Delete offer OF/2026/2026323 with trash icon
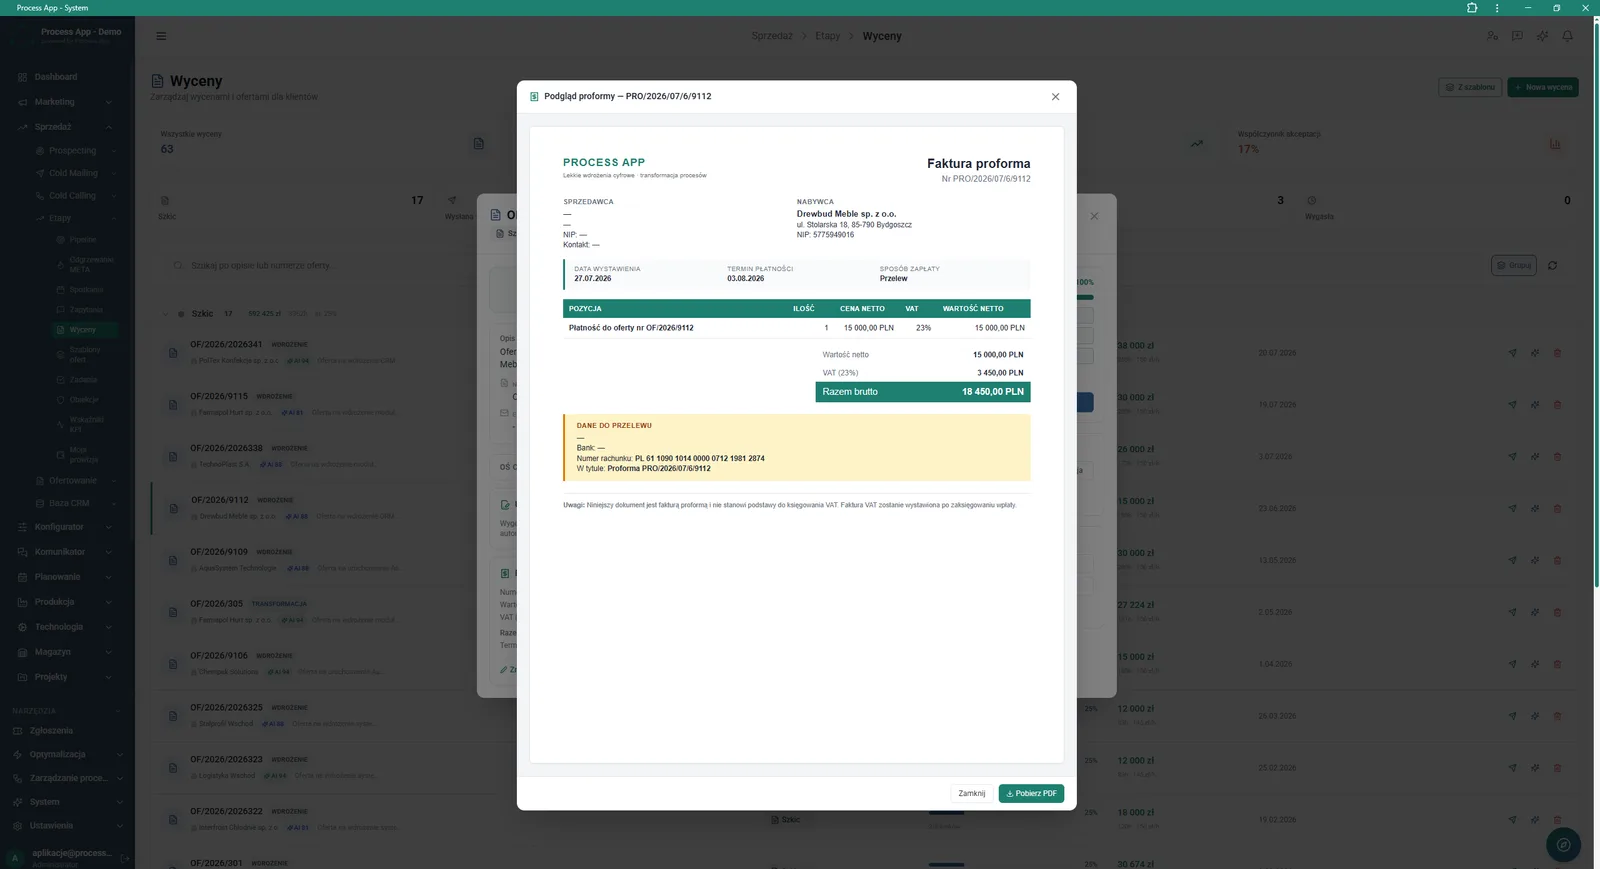1600x869 pixels. (x=1557, y=768)
